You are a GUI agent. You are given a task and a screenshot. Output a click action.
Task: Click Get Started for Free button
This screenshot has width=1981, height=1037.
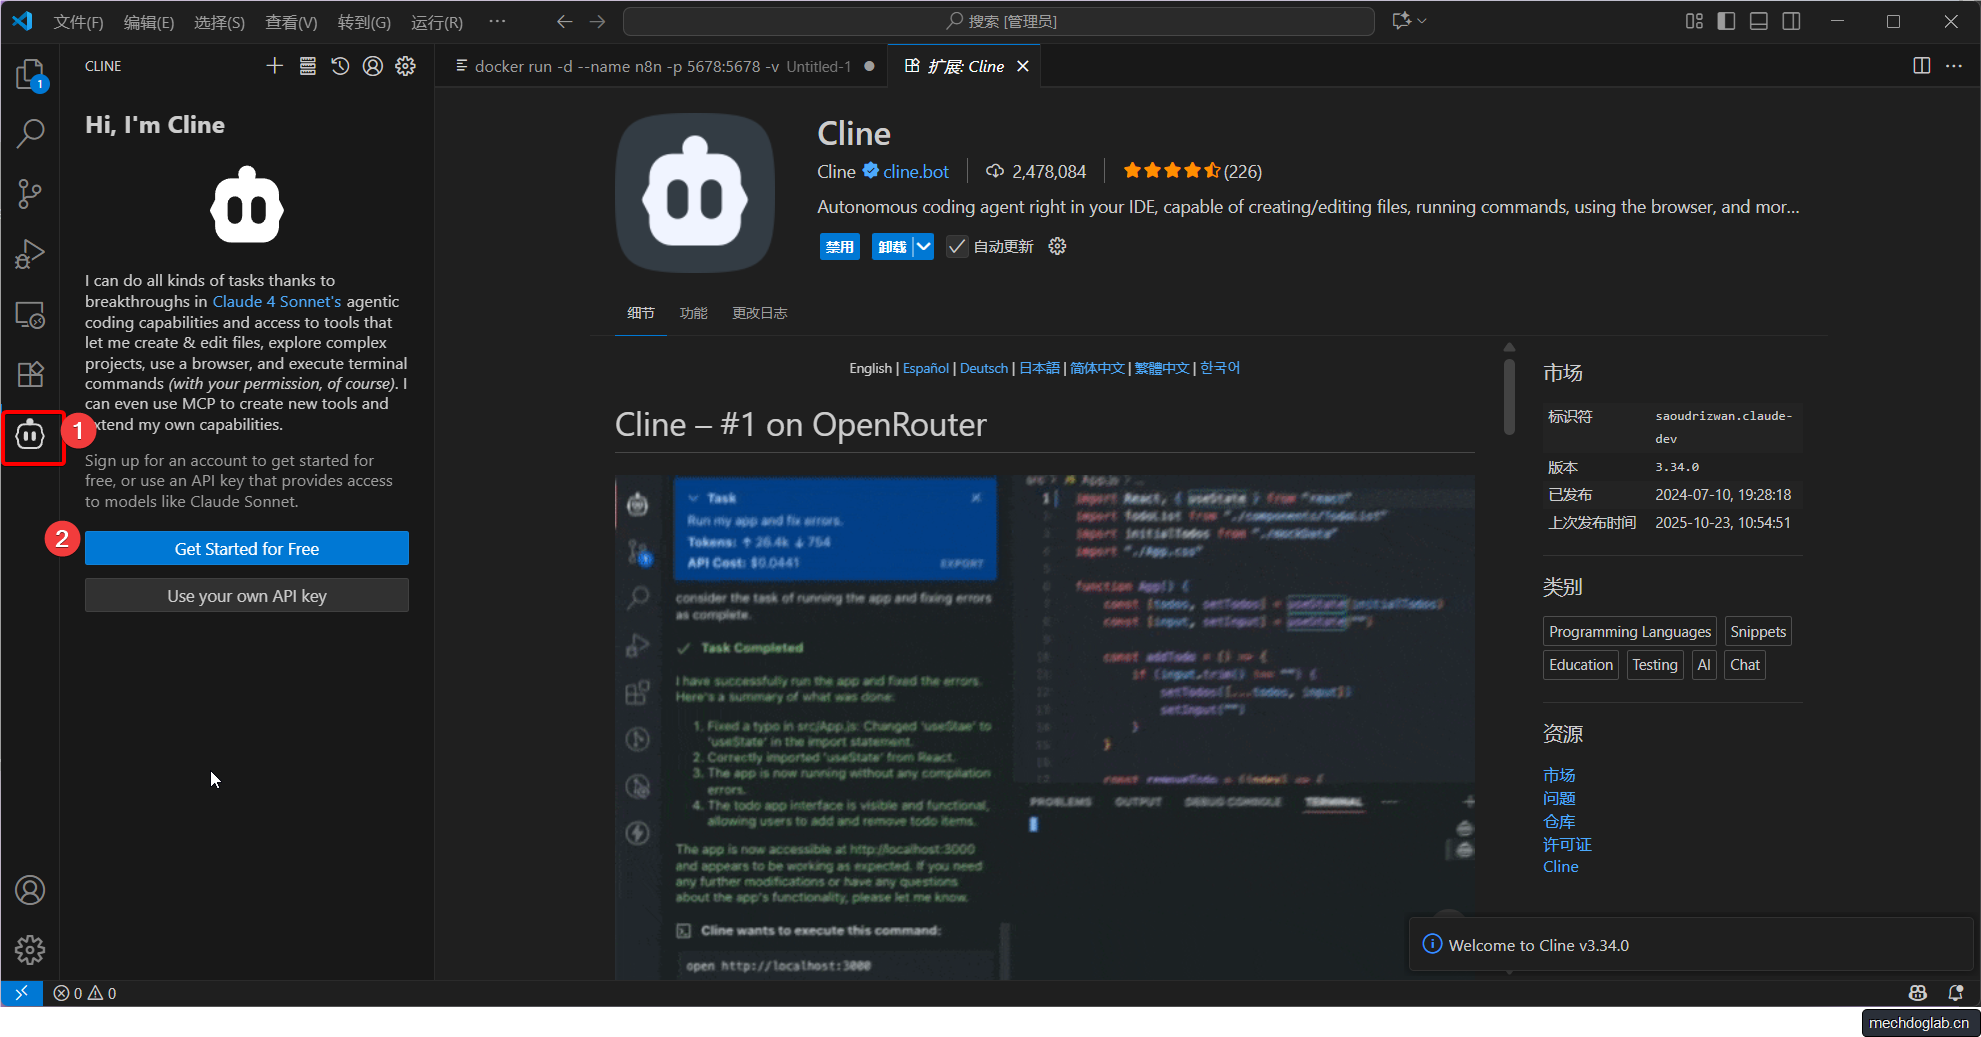click(x=247, y=549)
